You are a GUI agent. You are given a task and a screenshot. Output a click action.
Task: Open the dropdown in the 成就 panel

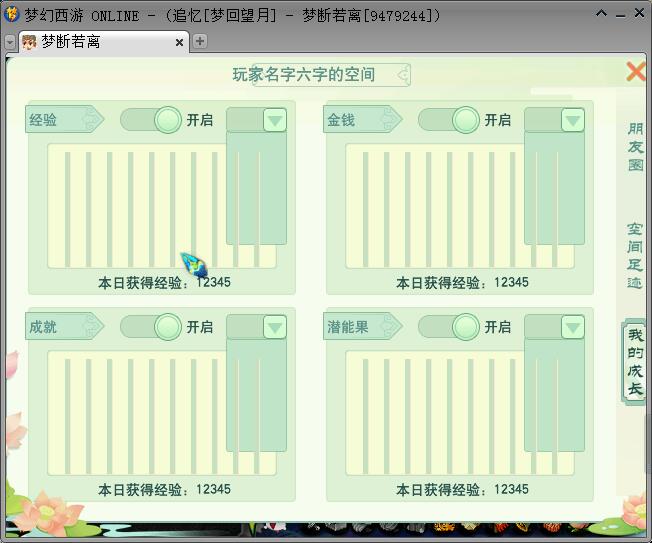[275, 327]
